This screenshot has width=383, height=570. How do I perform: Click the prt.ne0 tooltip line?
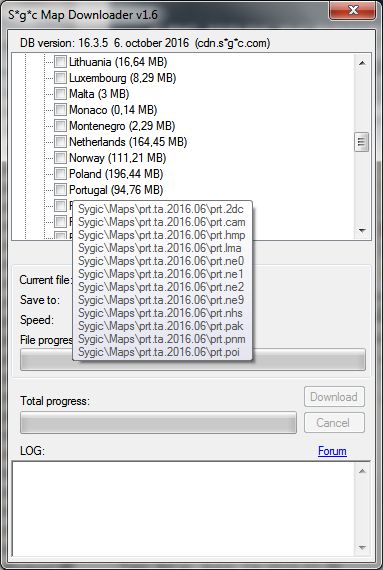coord(161,261)
